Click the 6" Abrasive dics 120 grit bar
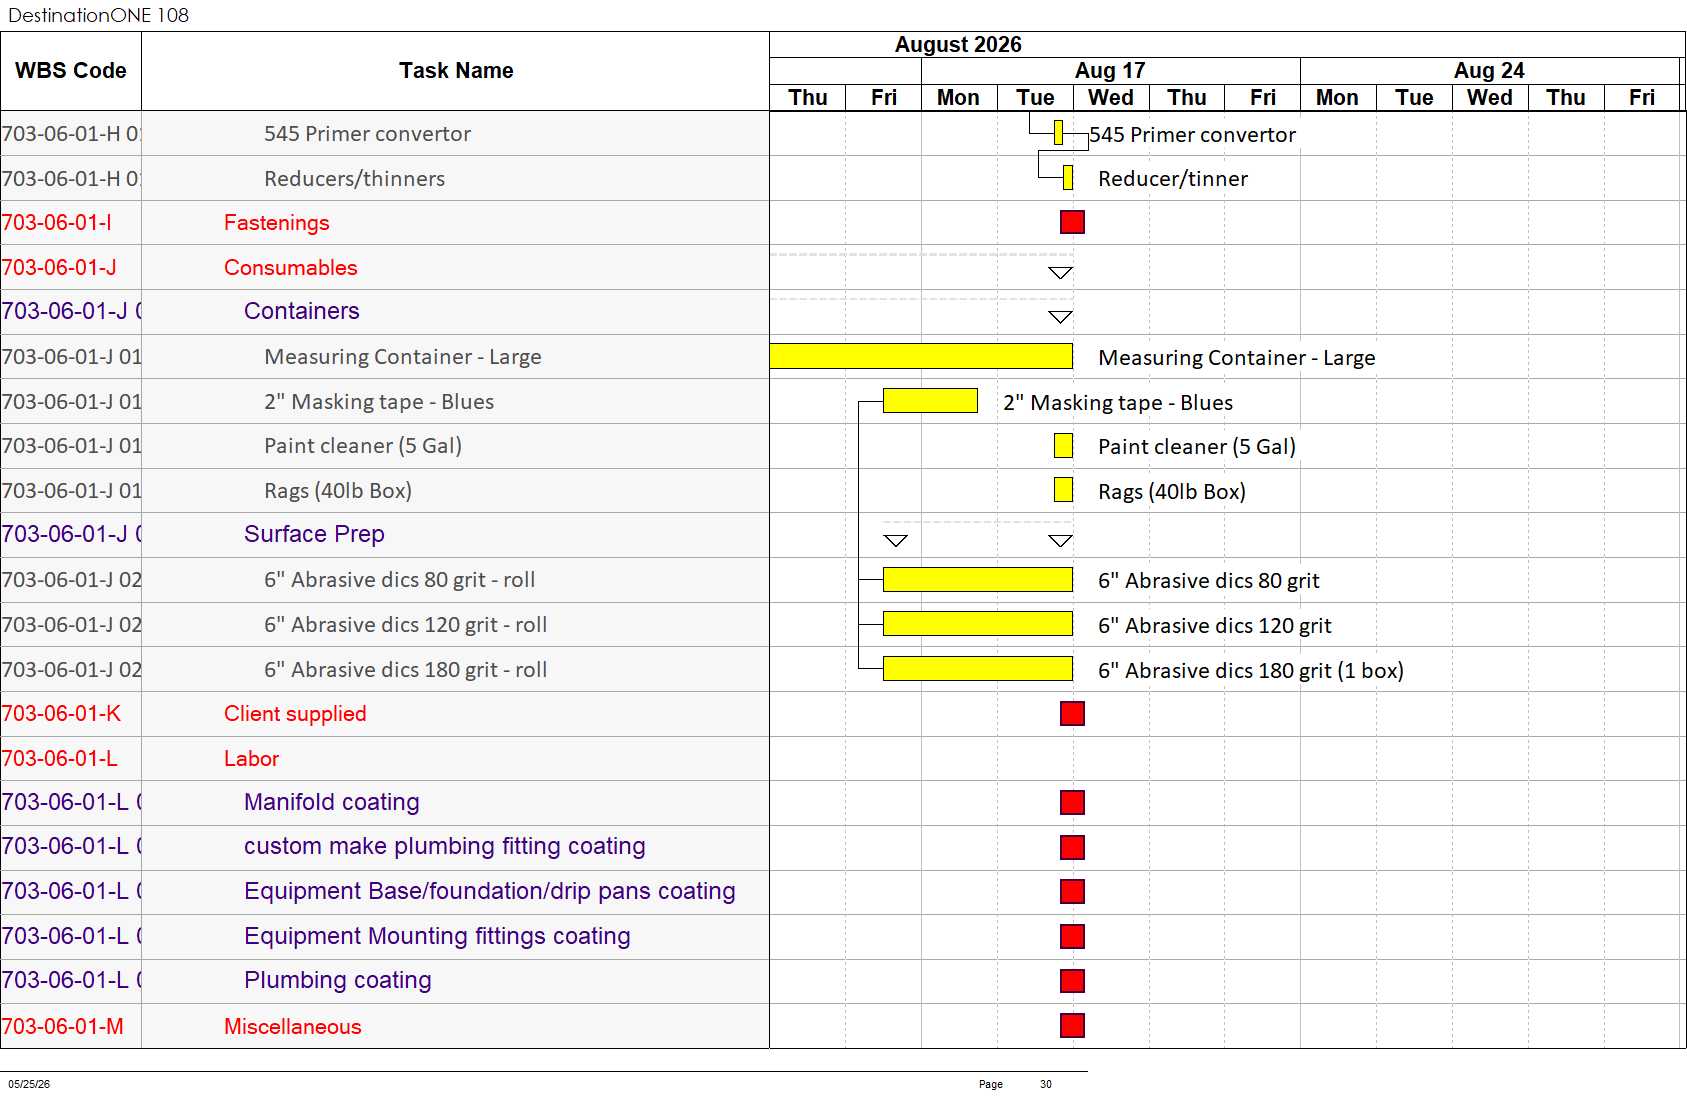The width and height of the screenshot is (1687, 1097). click(x=978, y=624)
